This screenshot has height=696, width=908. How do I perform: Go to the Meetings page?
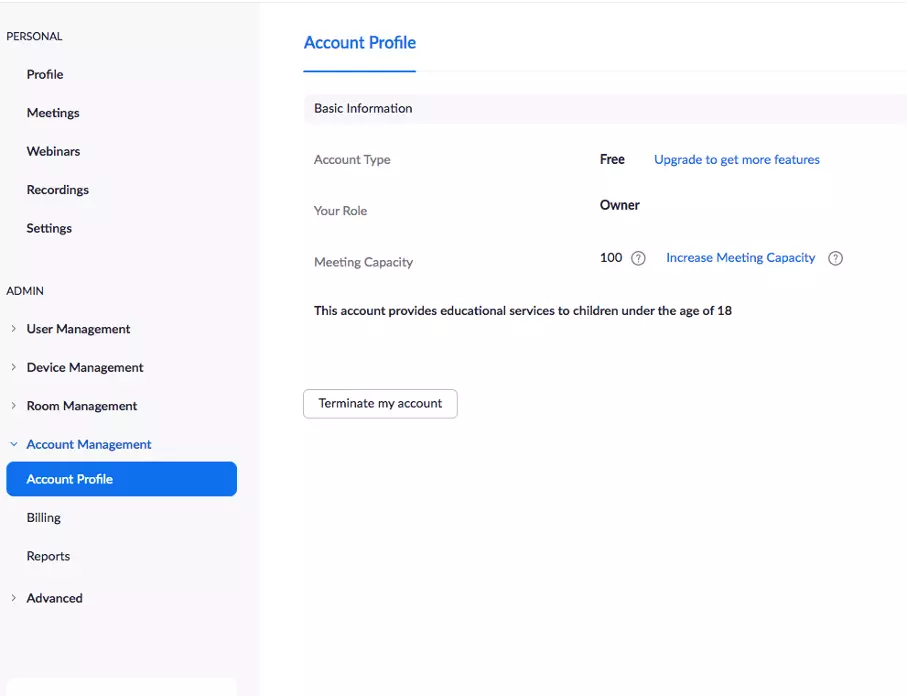coord(52,113)
